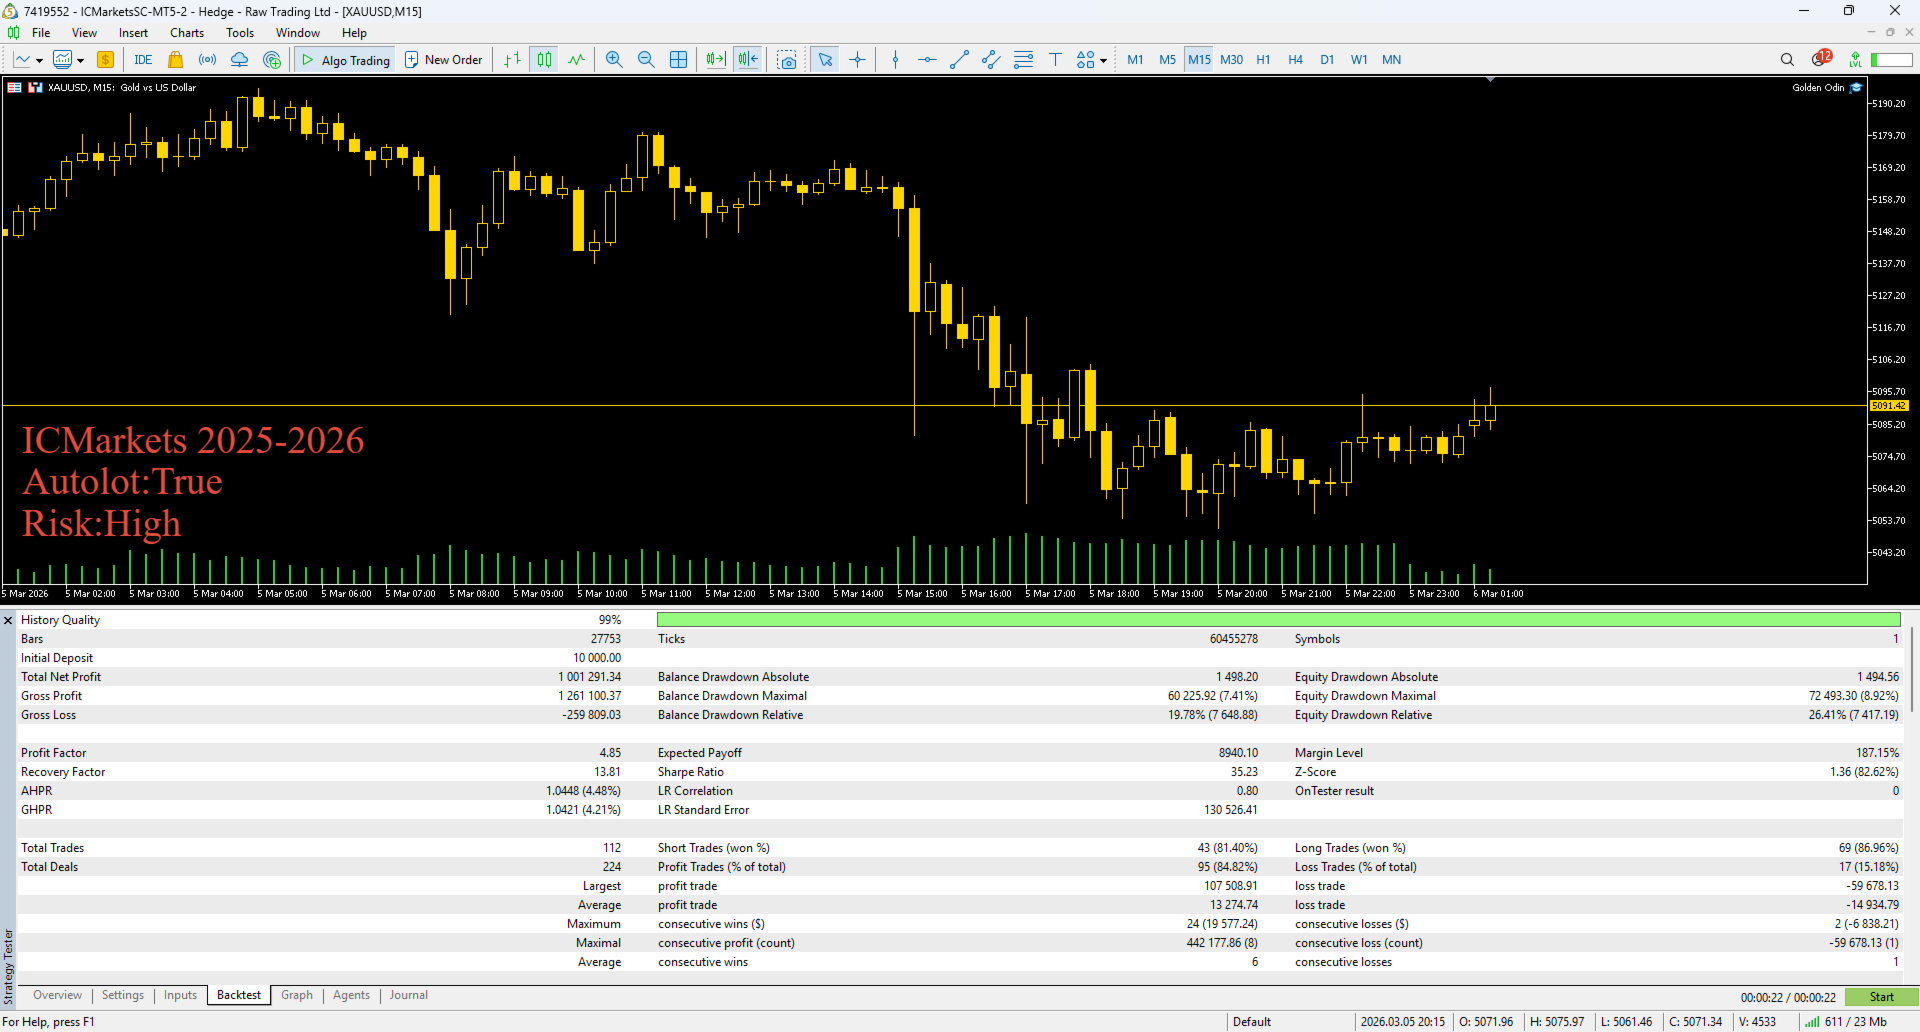Click the price label 5091.42 on axis
The height and width of the screenshot is (1032, 1920).
1890,405
